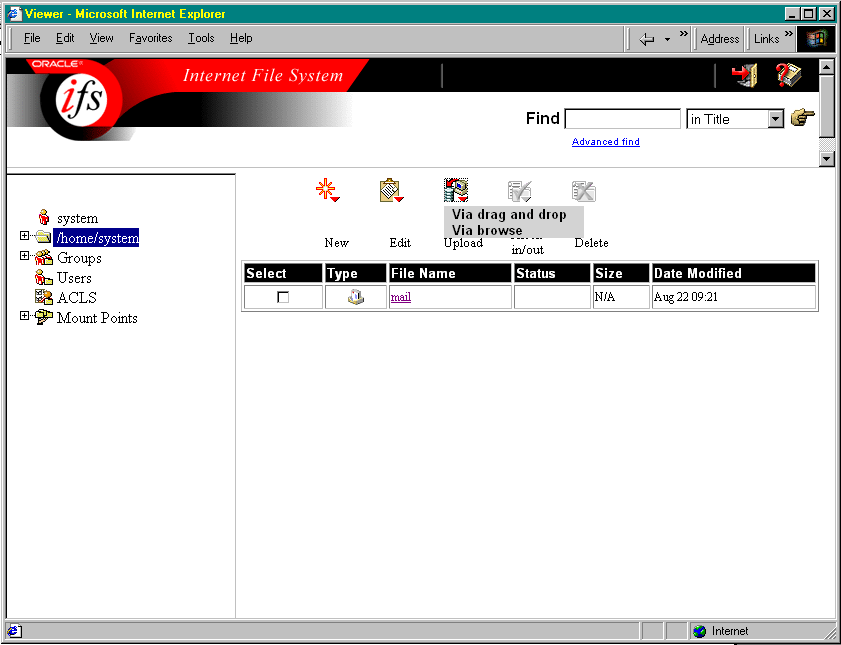Viewport: 841px width, 645px height.
Task: Click the header frame scroll down arrow
Action: pos(827,159)
